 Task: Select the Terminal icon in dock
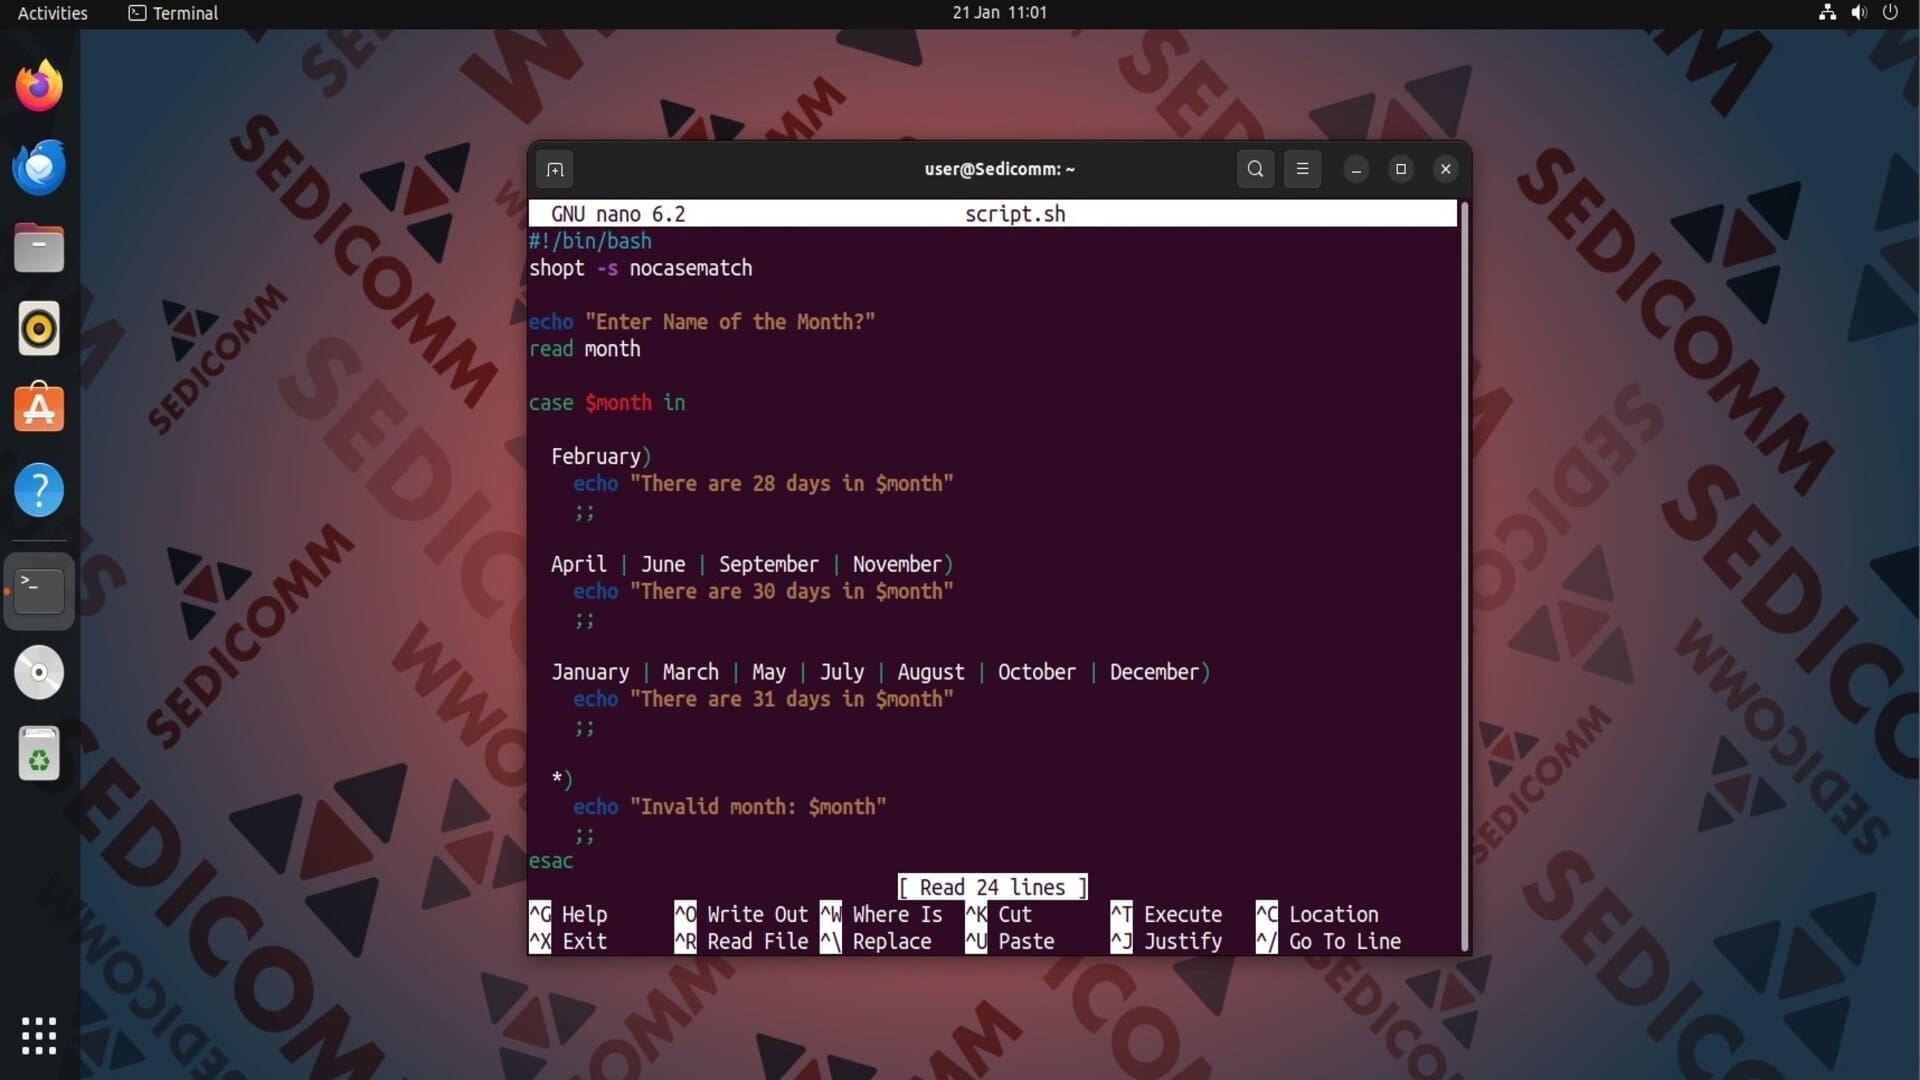39,591
